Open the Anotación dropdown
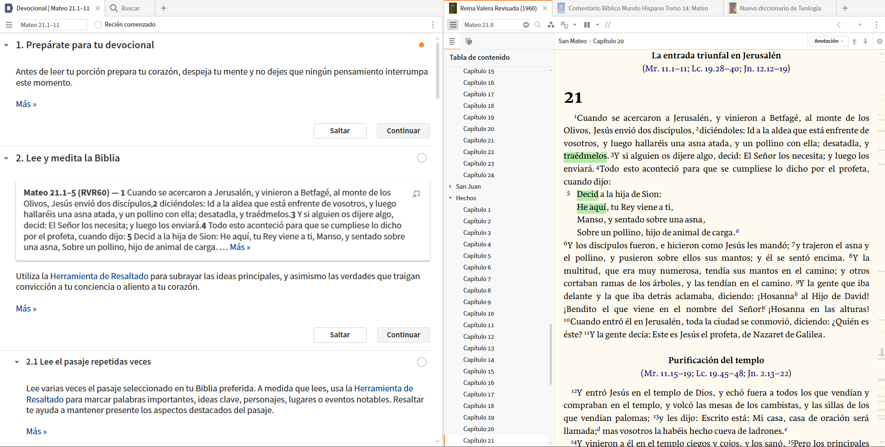This screenshot has height=447, width=885. pyautogui.click(x=828, y=41)
